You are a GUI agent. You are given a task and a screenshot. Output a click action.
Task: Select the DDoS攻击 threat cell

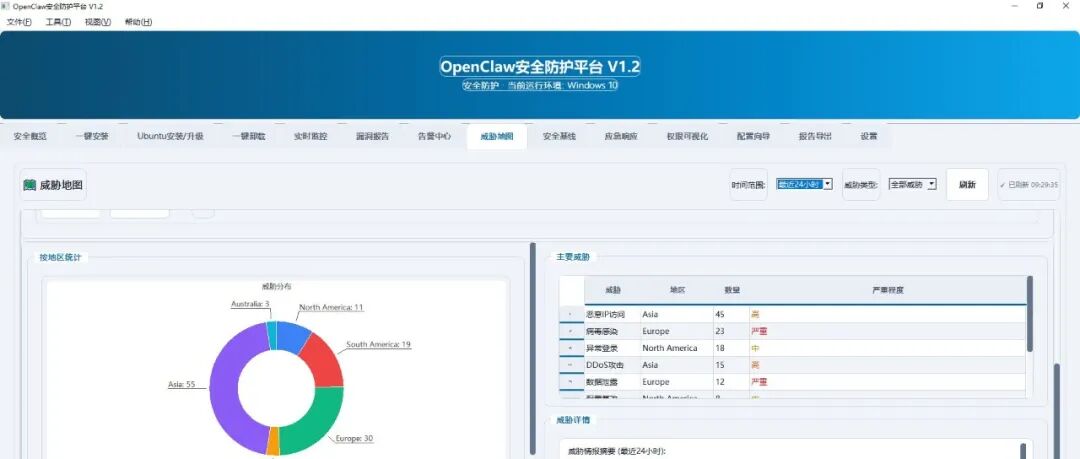(612, 365)
